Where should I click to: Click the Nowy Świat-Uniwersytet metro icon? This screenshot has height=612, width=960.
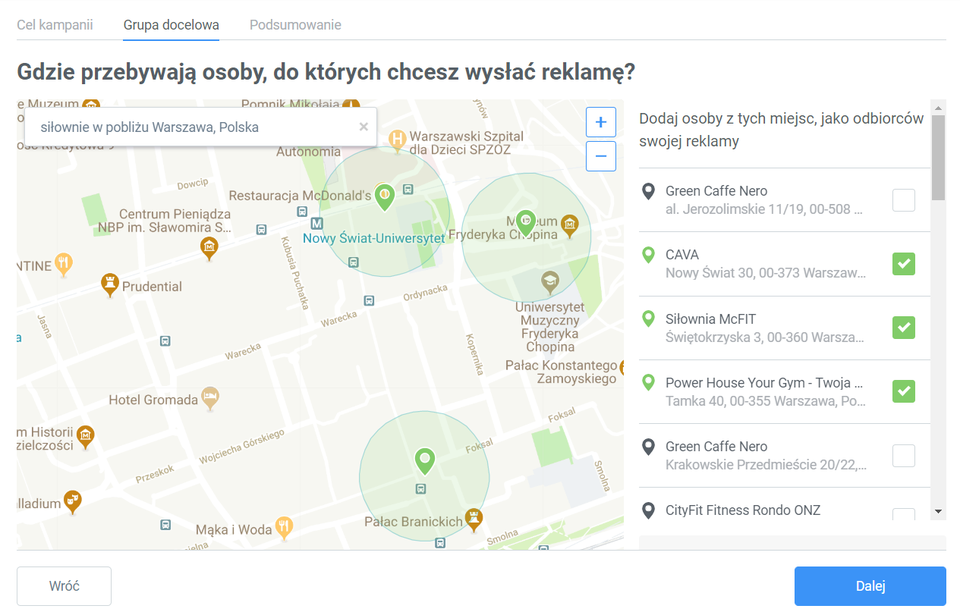pyautogui.click(x=317, y=223)
